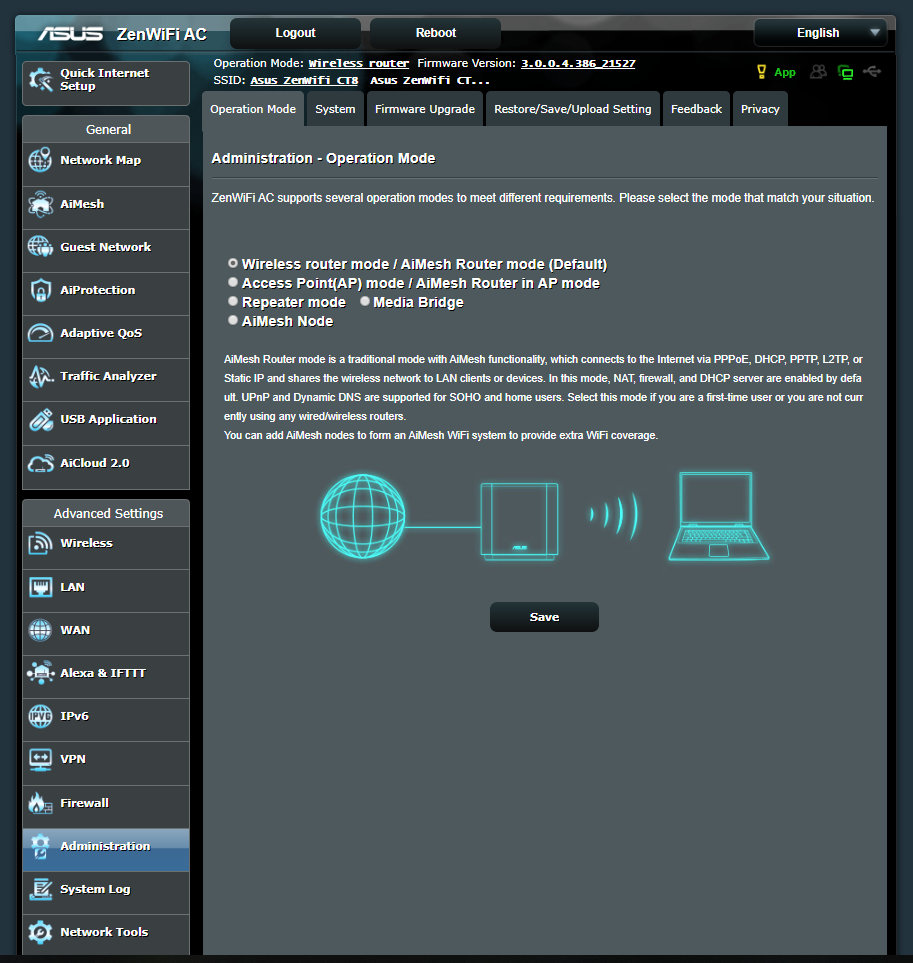Screen dimensions: 913x963
Task: Click the LAN port icon
Action: [41, 587]
